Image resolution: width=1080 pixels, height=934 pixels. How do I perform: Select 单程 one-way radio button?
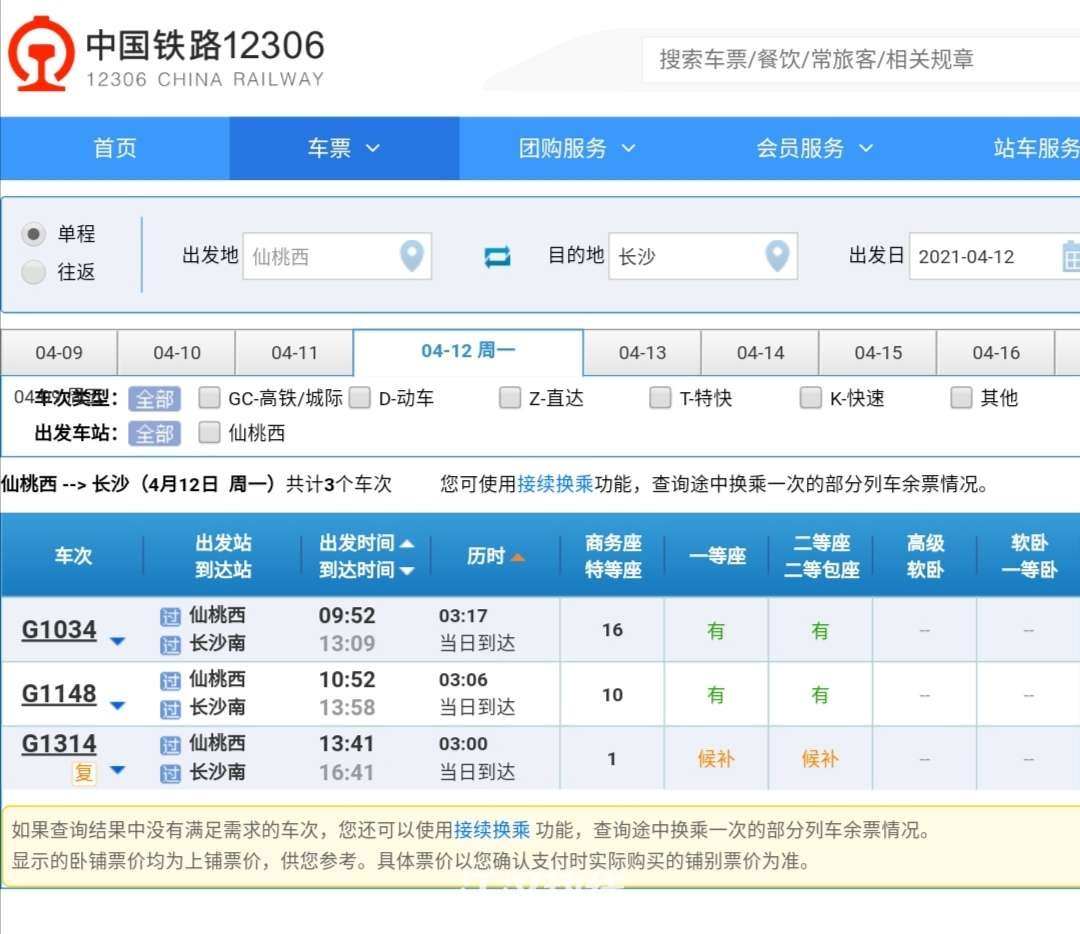click(33, 234)
